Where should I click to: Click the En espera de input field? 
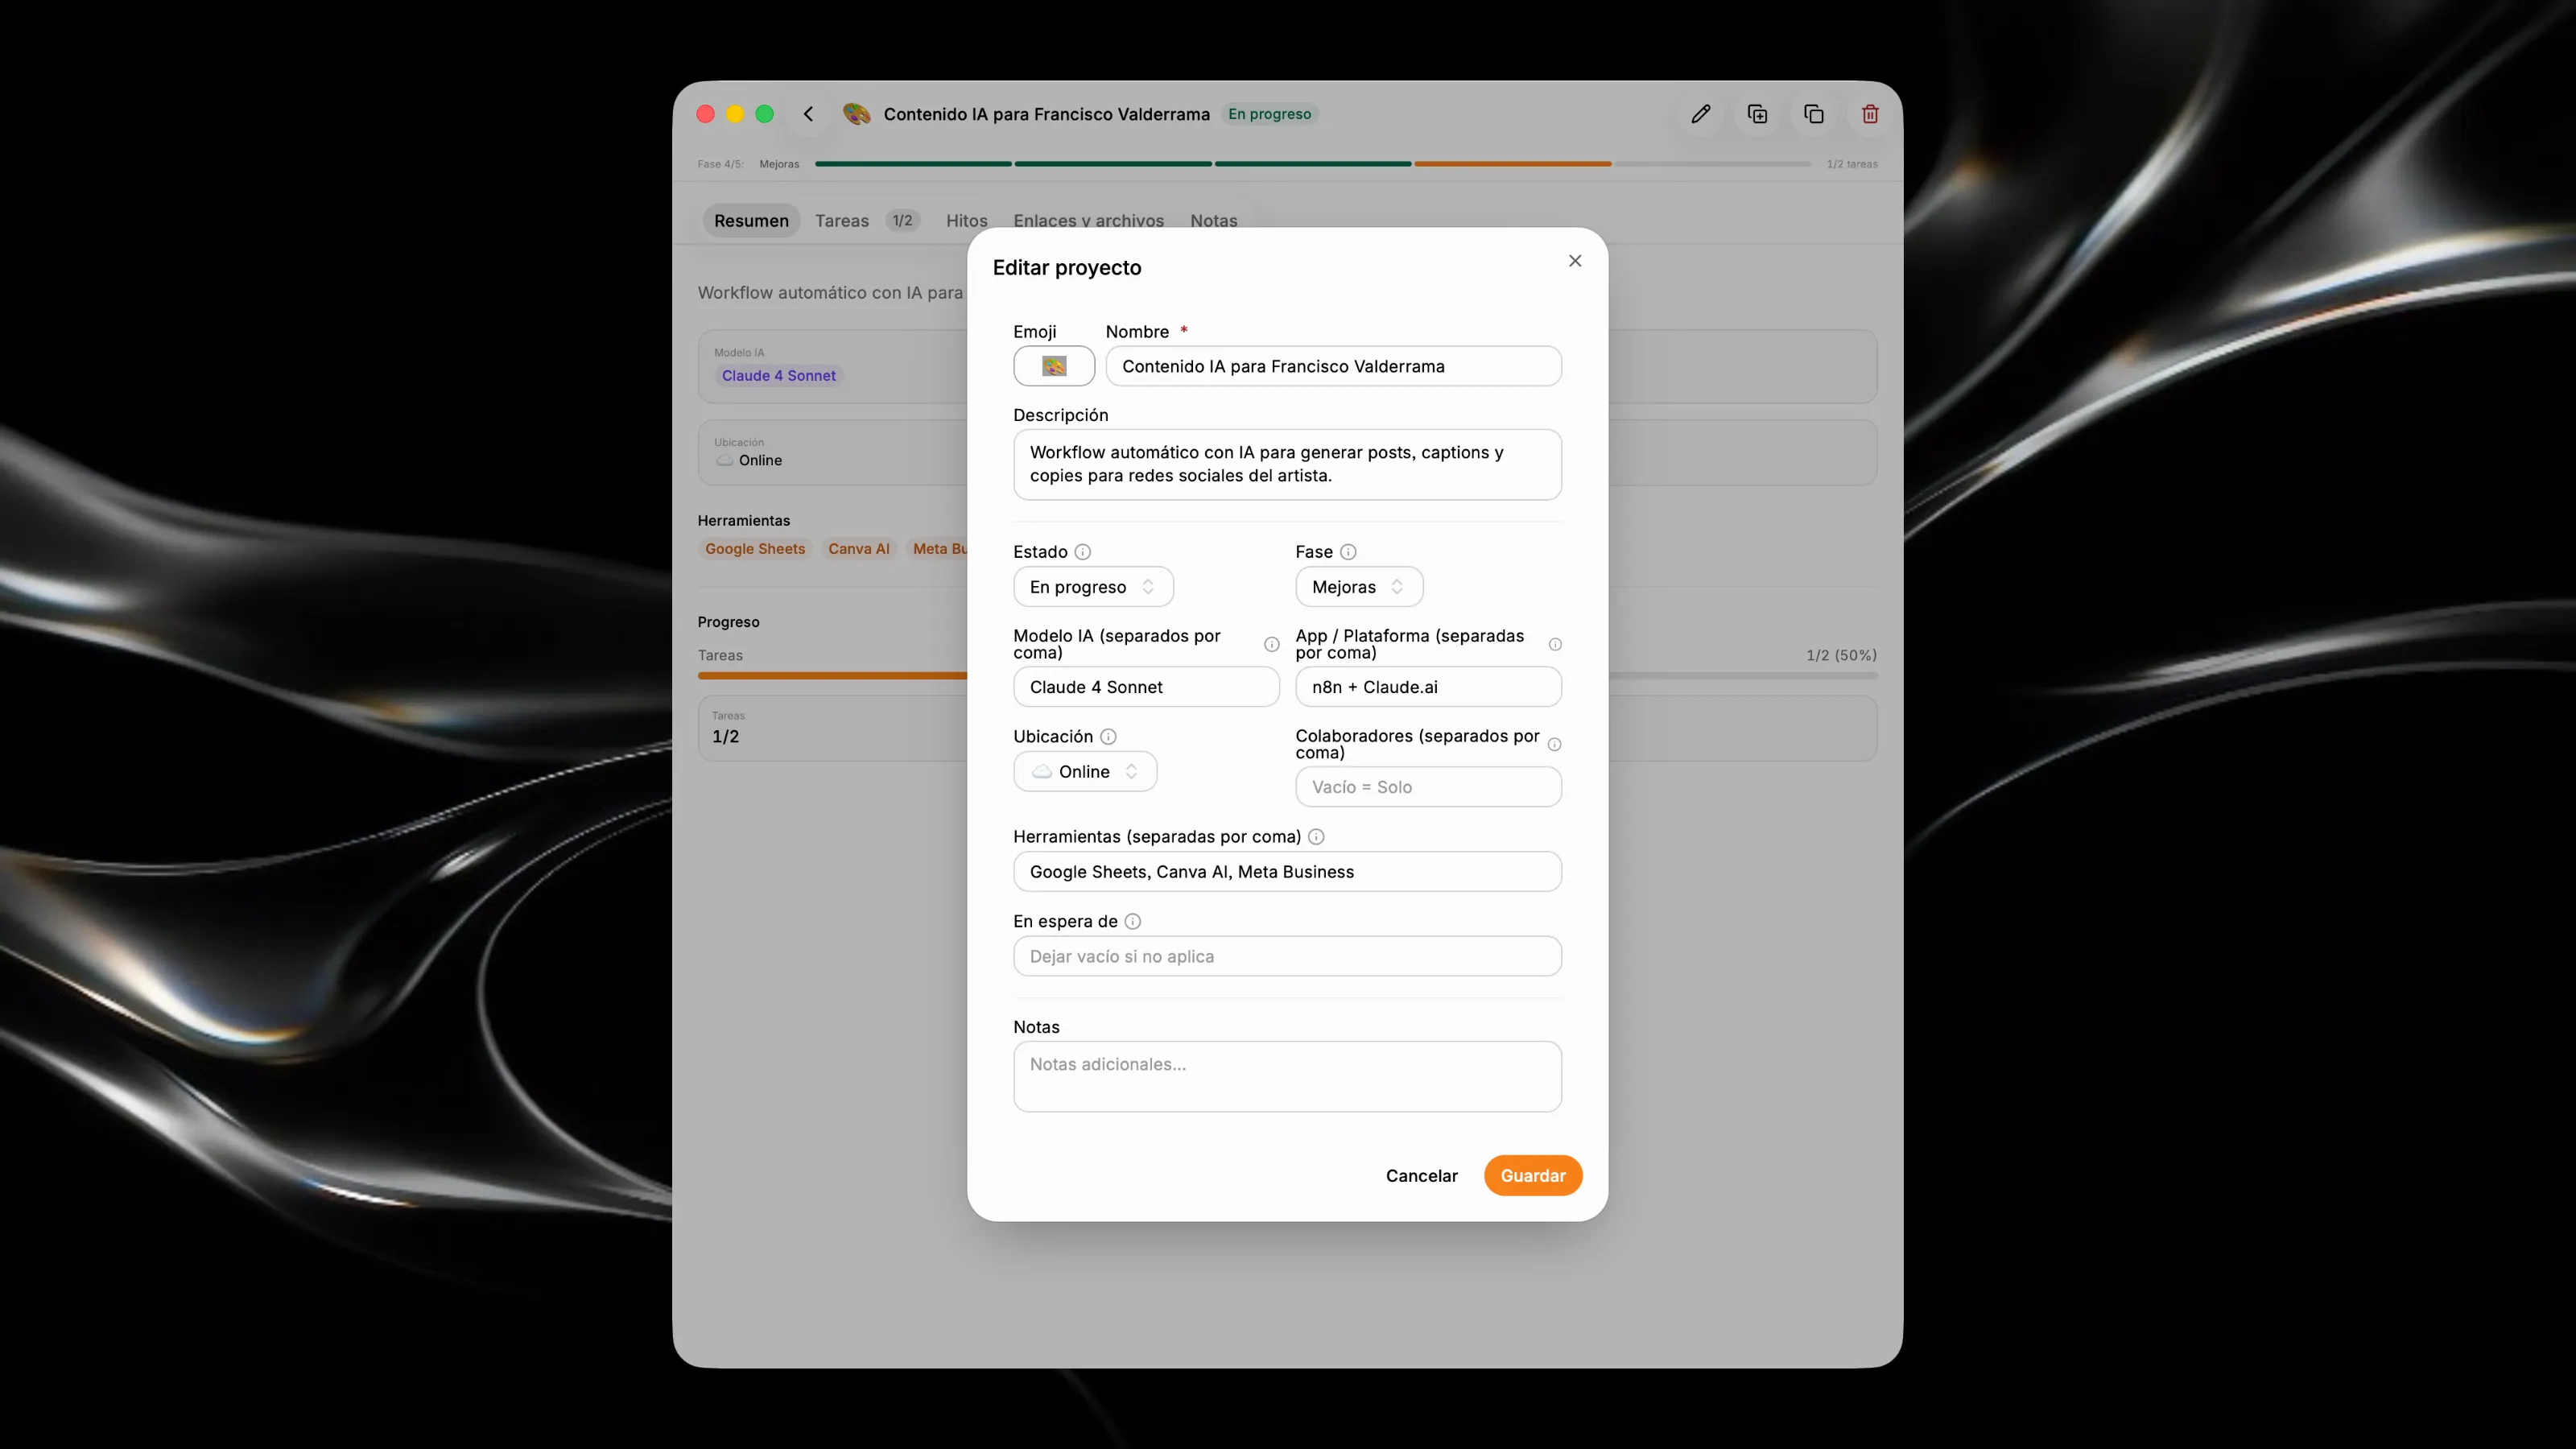1287,957
